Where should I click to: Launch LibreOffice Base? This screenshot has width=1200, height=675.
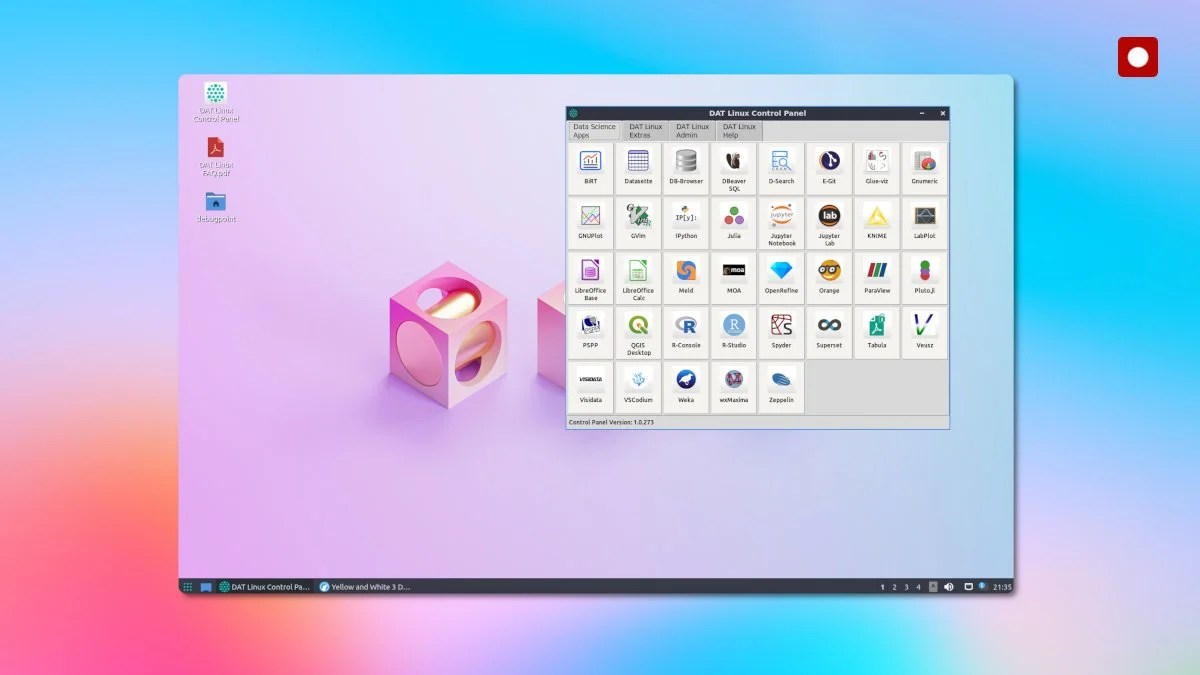point(590,278)
